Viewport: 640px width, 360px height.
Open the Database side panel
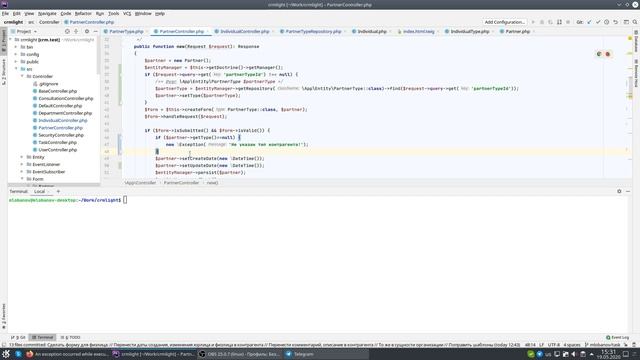click(636, 41)
